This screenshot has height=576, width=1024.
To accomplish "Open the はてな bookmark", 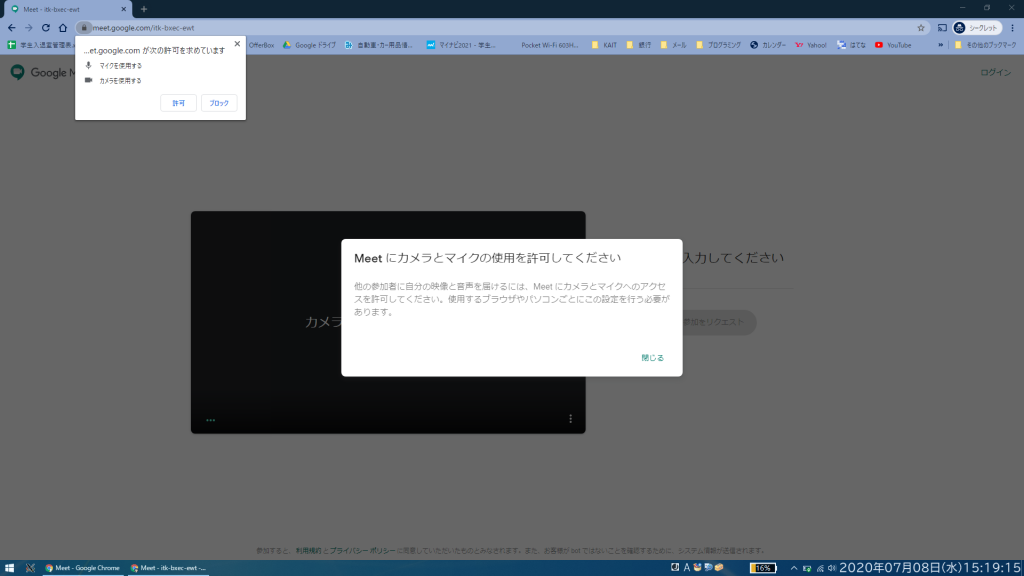I will [852, 45].
